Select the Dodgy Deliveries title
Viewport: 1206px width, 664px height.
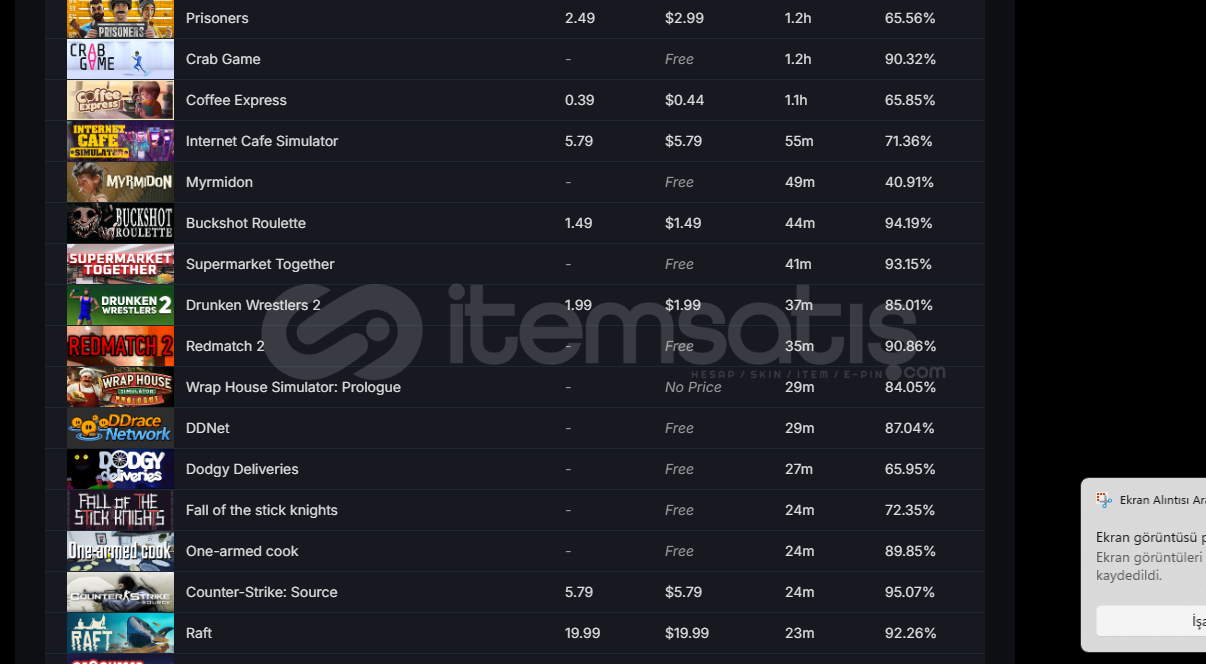[x=242, y=469]
